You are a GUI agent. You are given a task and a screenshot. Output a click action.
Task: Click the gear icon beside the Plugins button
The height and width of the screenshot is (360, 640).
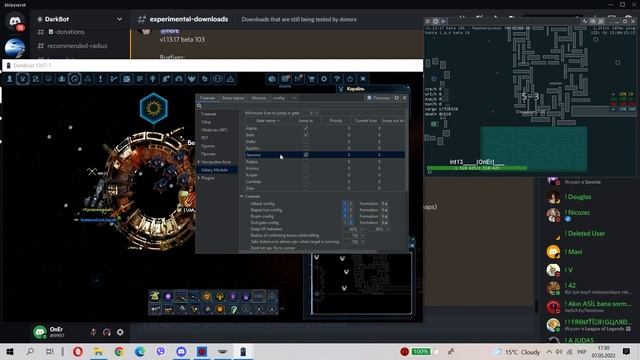[x=396, y=98]
